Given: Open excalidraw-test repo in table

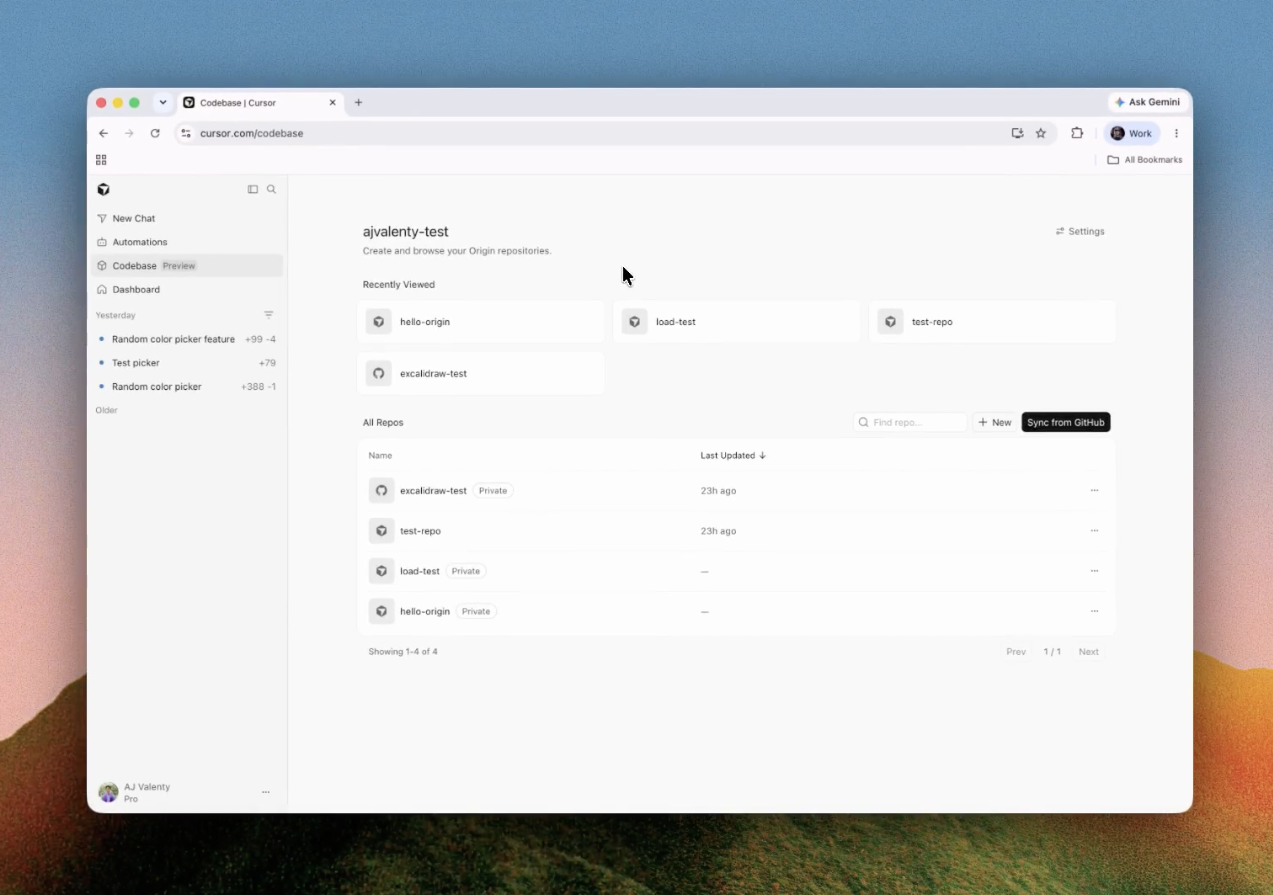Looking at the screenshot, I should tap(433, 491).
